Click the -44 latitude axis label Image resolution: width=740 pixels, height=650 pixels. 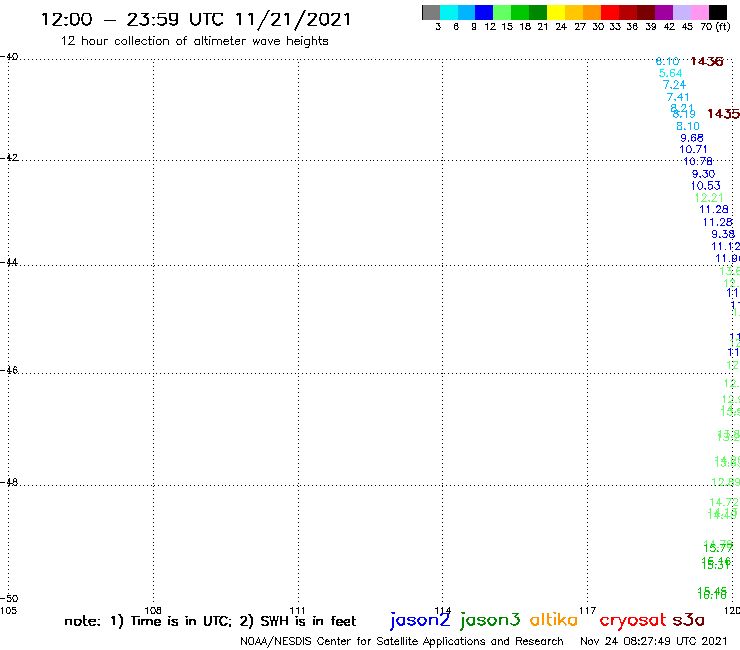click(x=9, y=262)
